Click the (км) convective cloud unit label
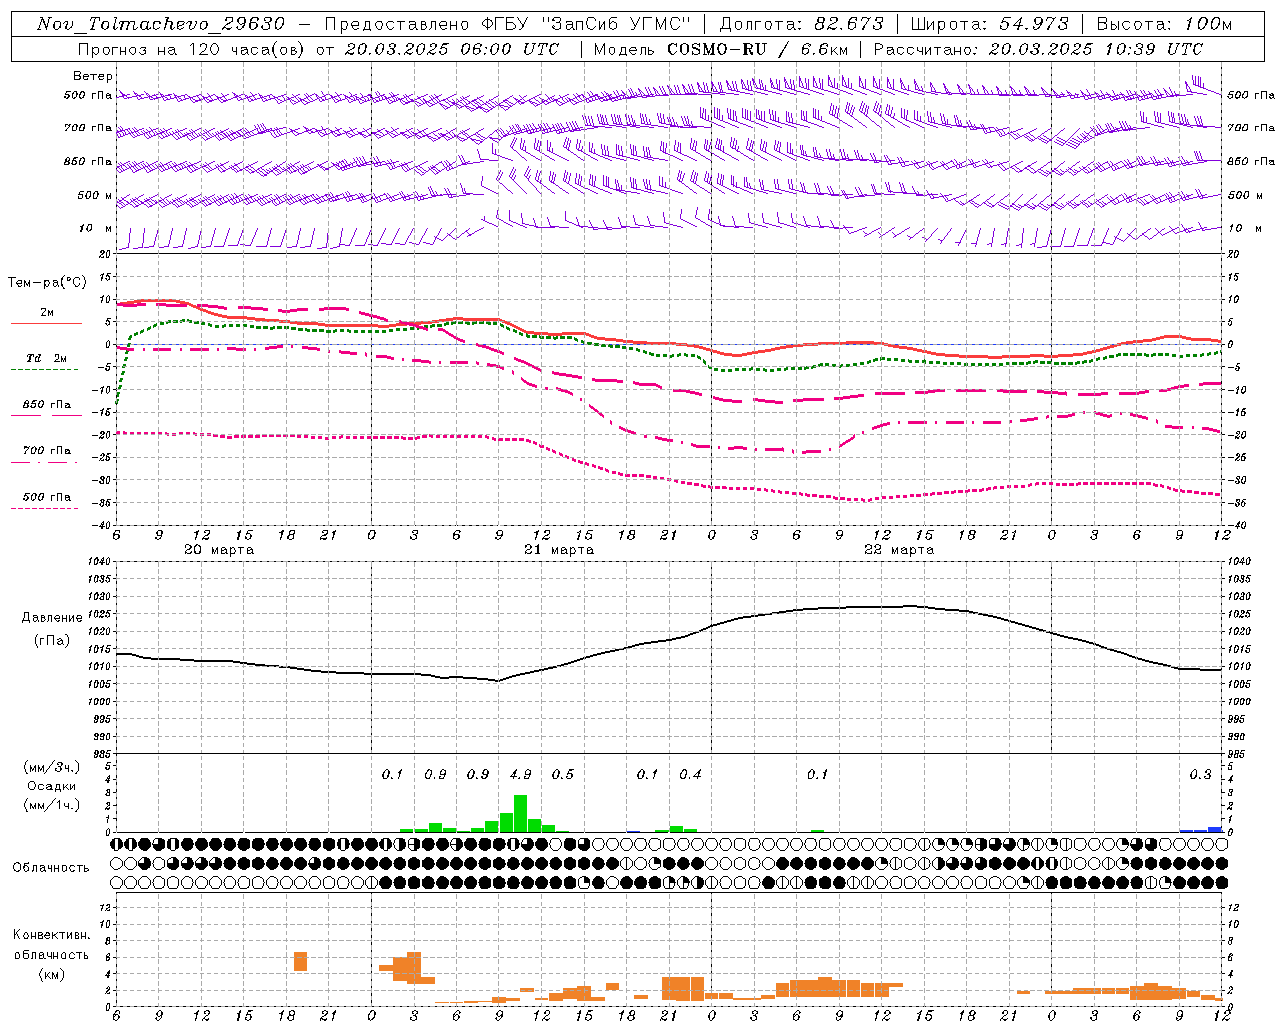 click(52, 973)
